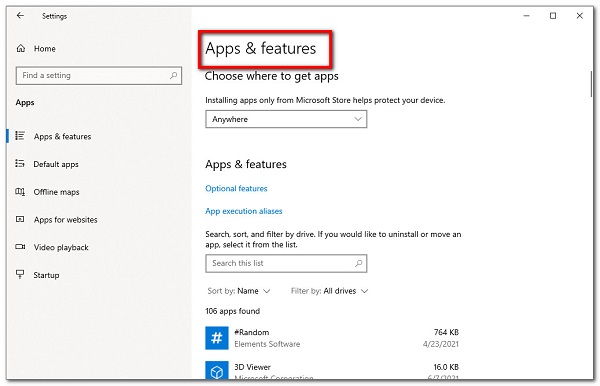Click the Offline maps sidebar icon
Image resolution: width=600 pixels, height=386 pixels.
[x=20, y=191]
